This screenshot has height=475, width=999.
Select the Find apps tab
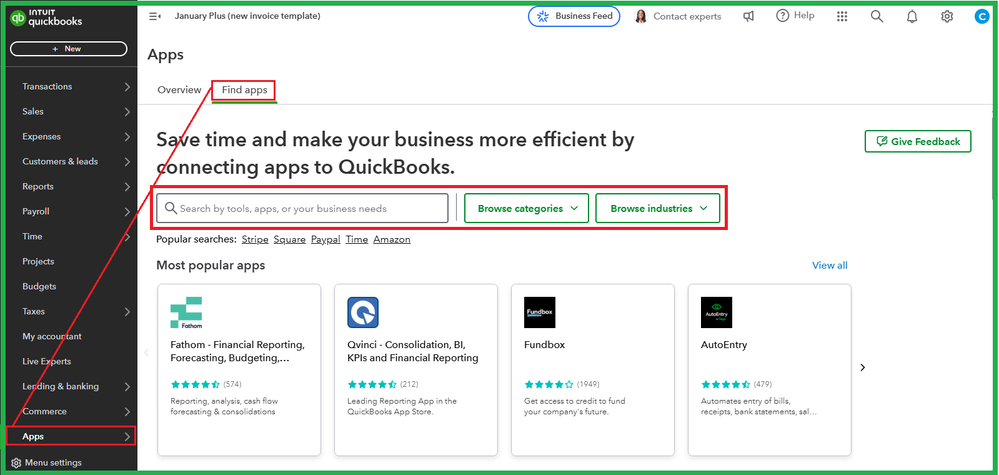[245, 90]
